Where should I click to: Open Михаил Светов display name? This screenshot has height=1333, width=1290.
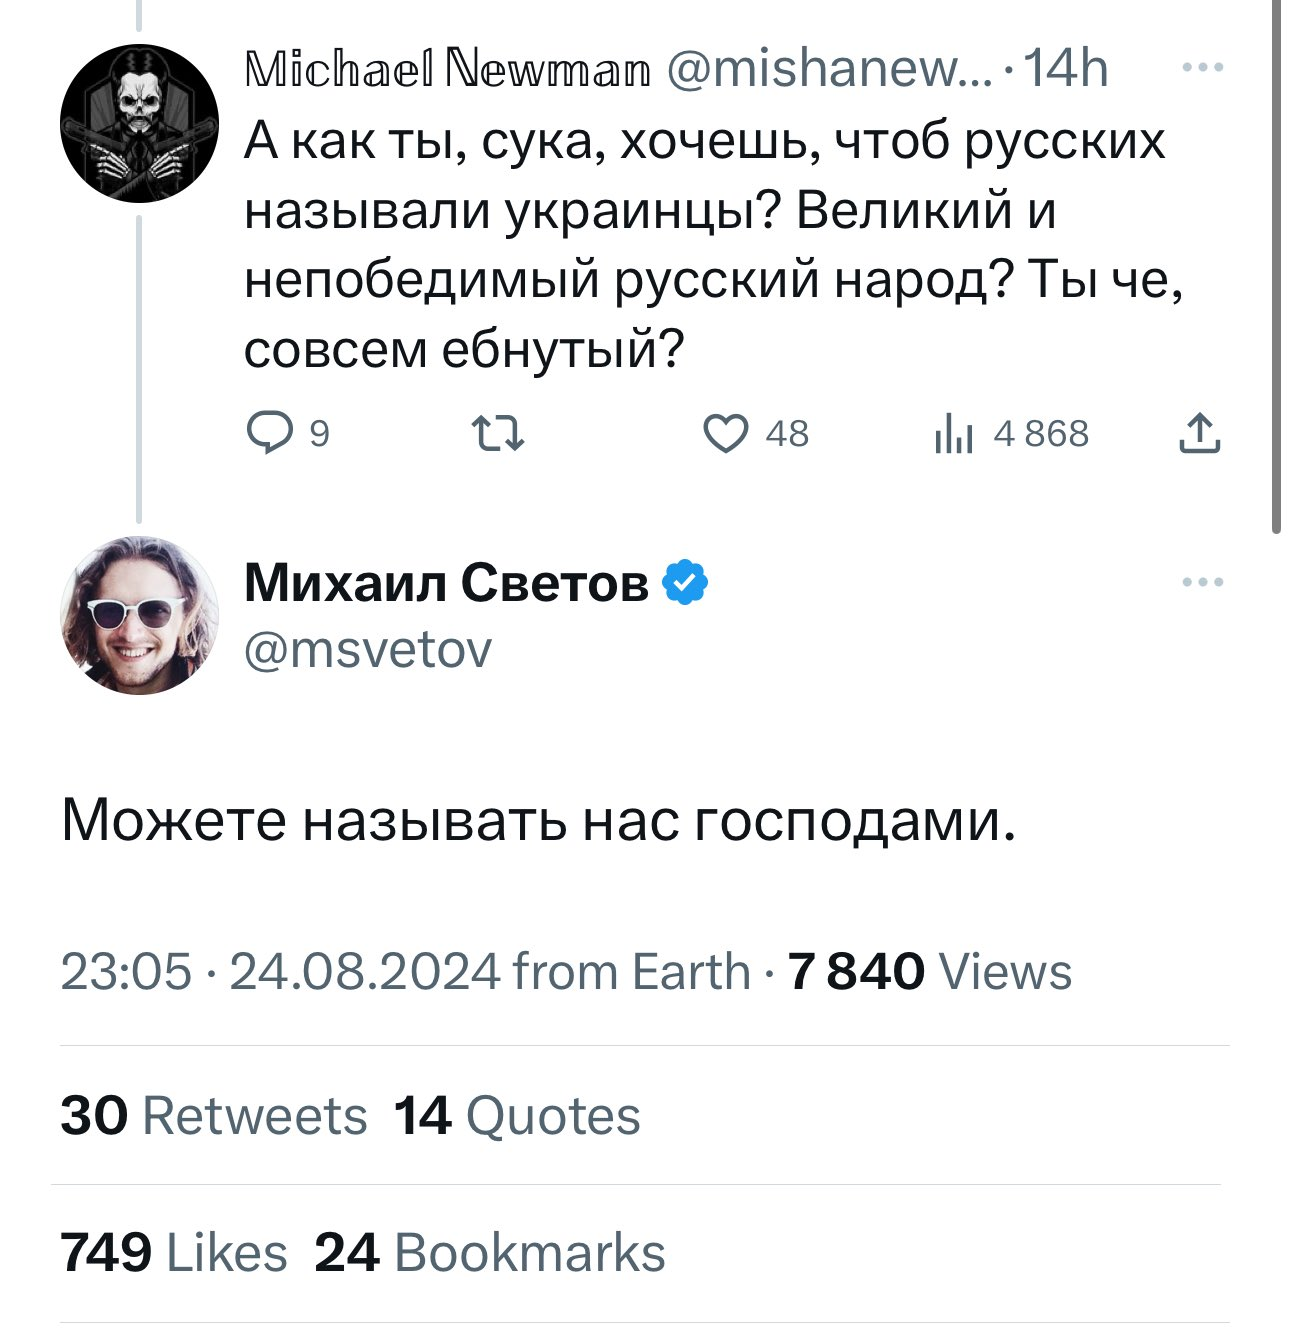pos(446,582)
